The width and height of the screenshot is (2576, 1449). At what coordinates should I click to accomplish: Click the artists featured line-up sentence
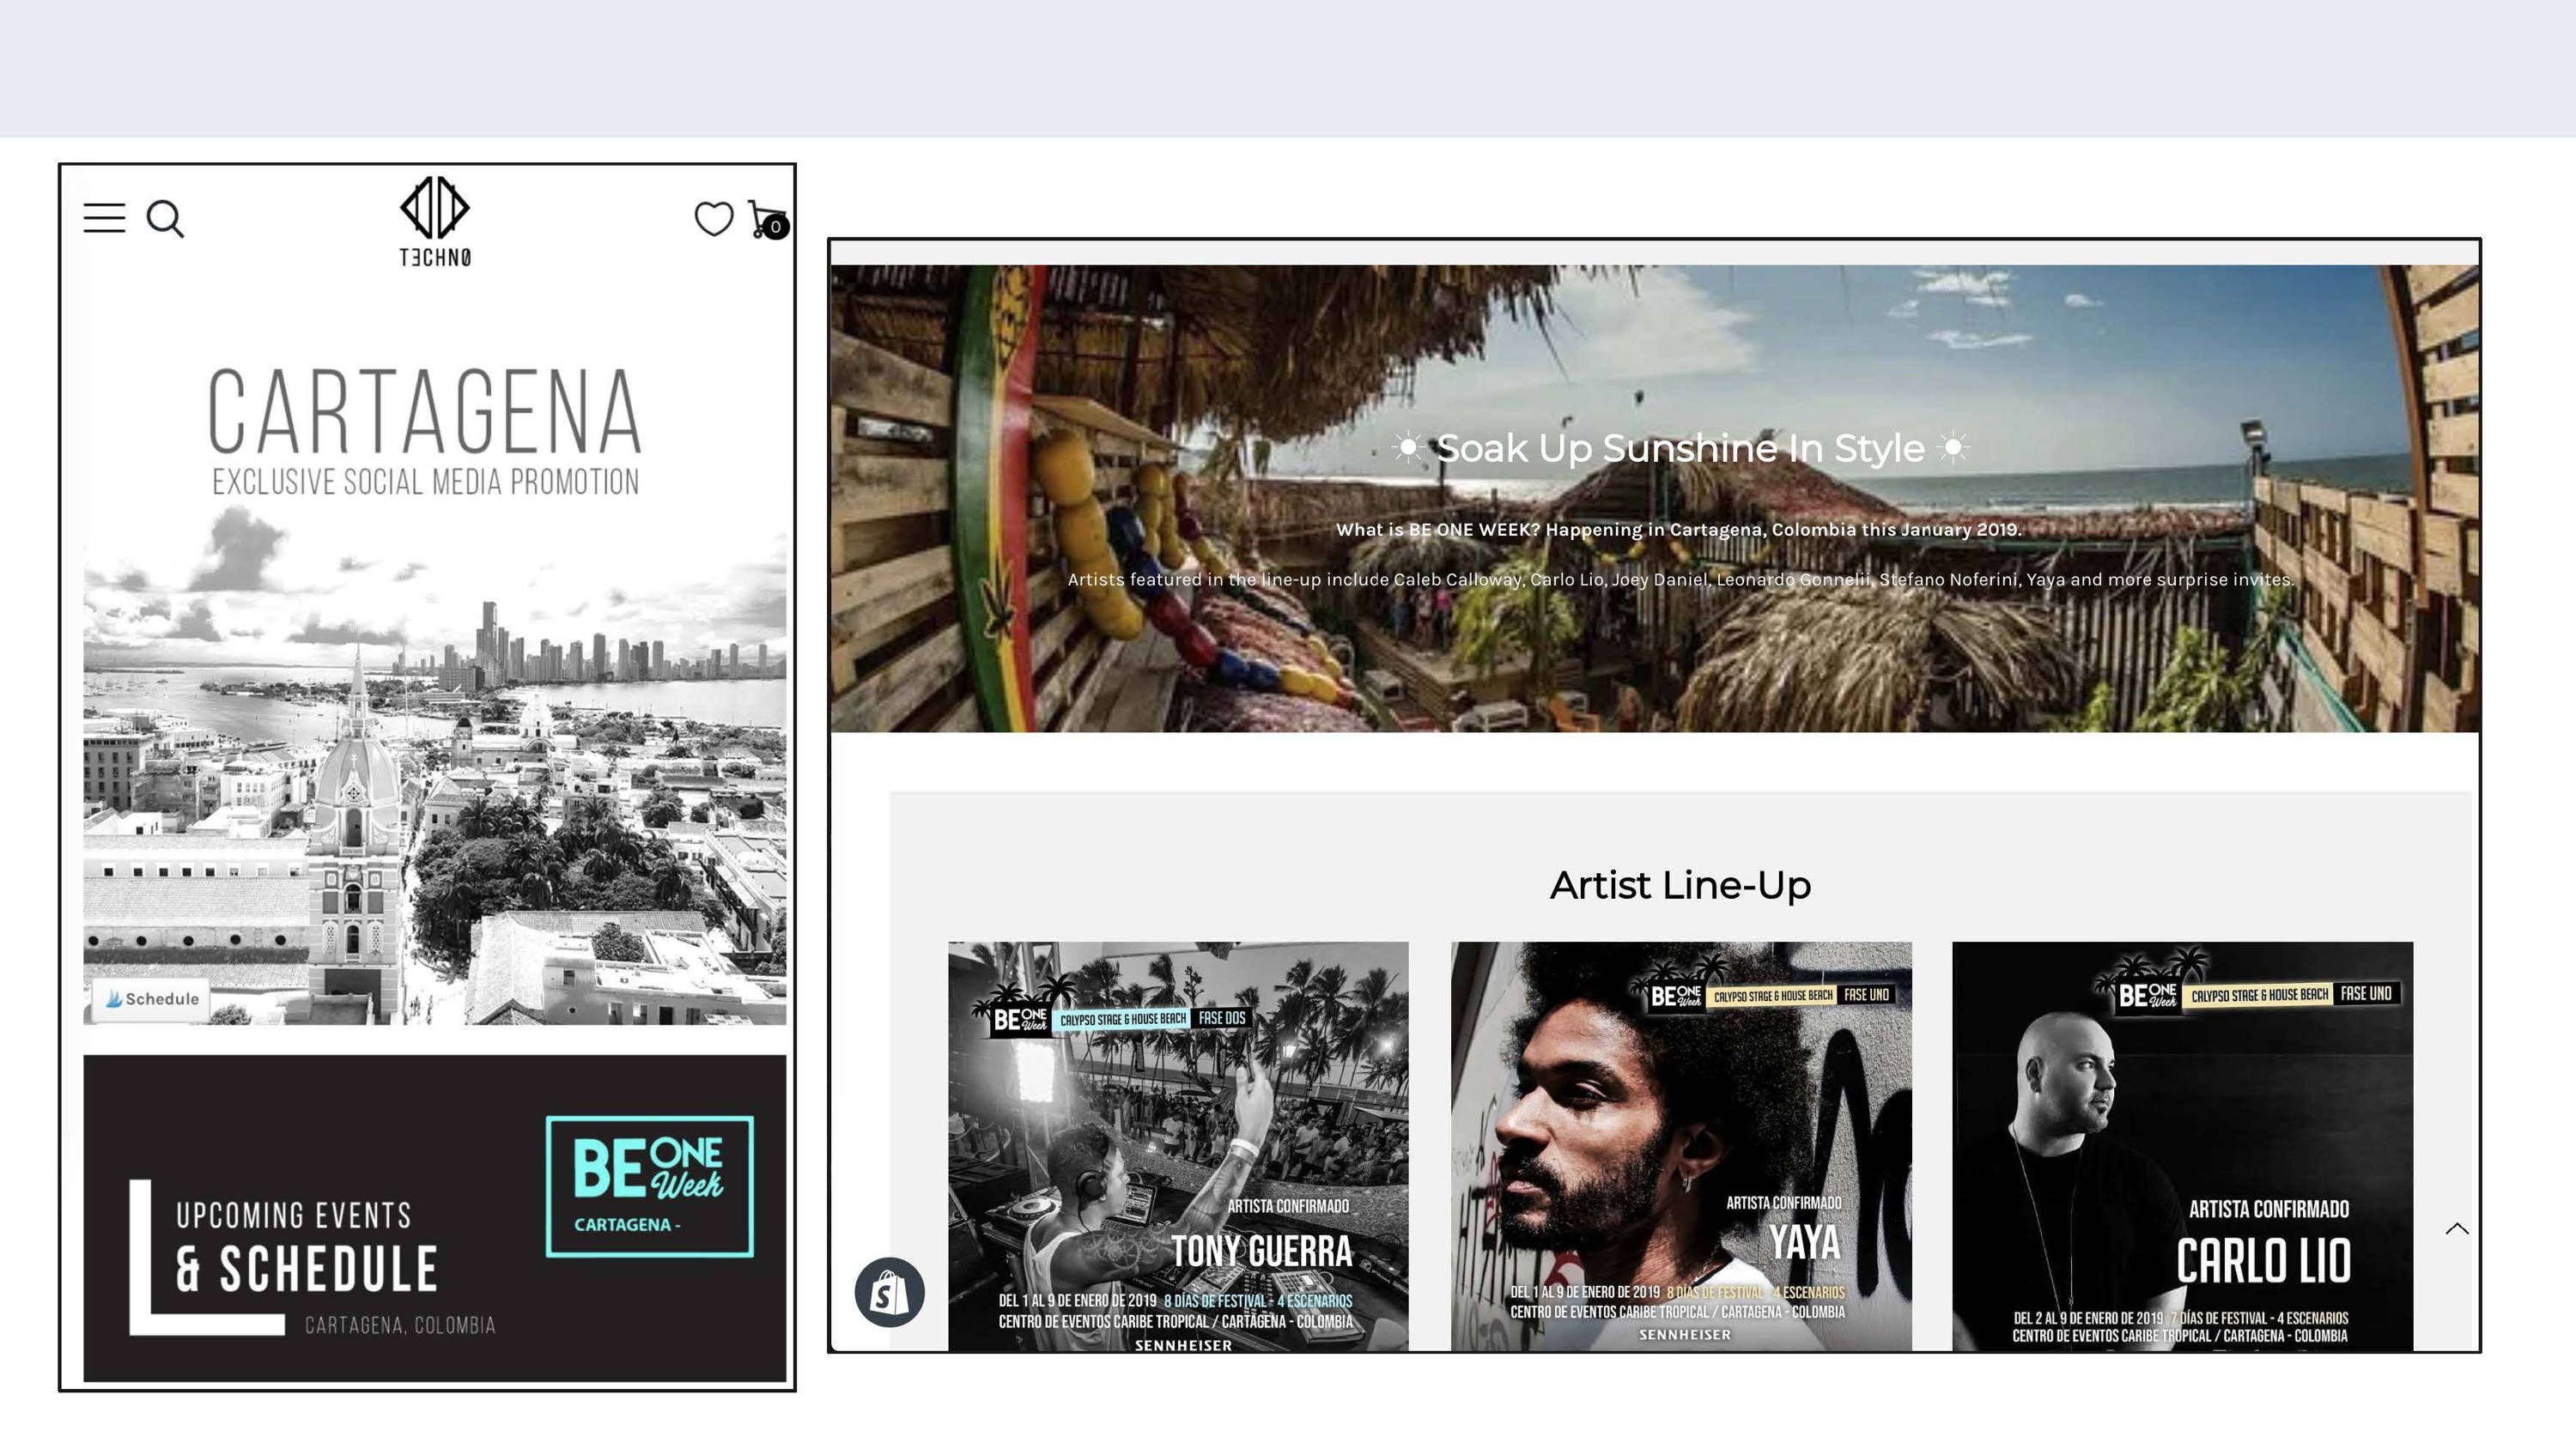pyautogui.click(x=1680, y=580)
